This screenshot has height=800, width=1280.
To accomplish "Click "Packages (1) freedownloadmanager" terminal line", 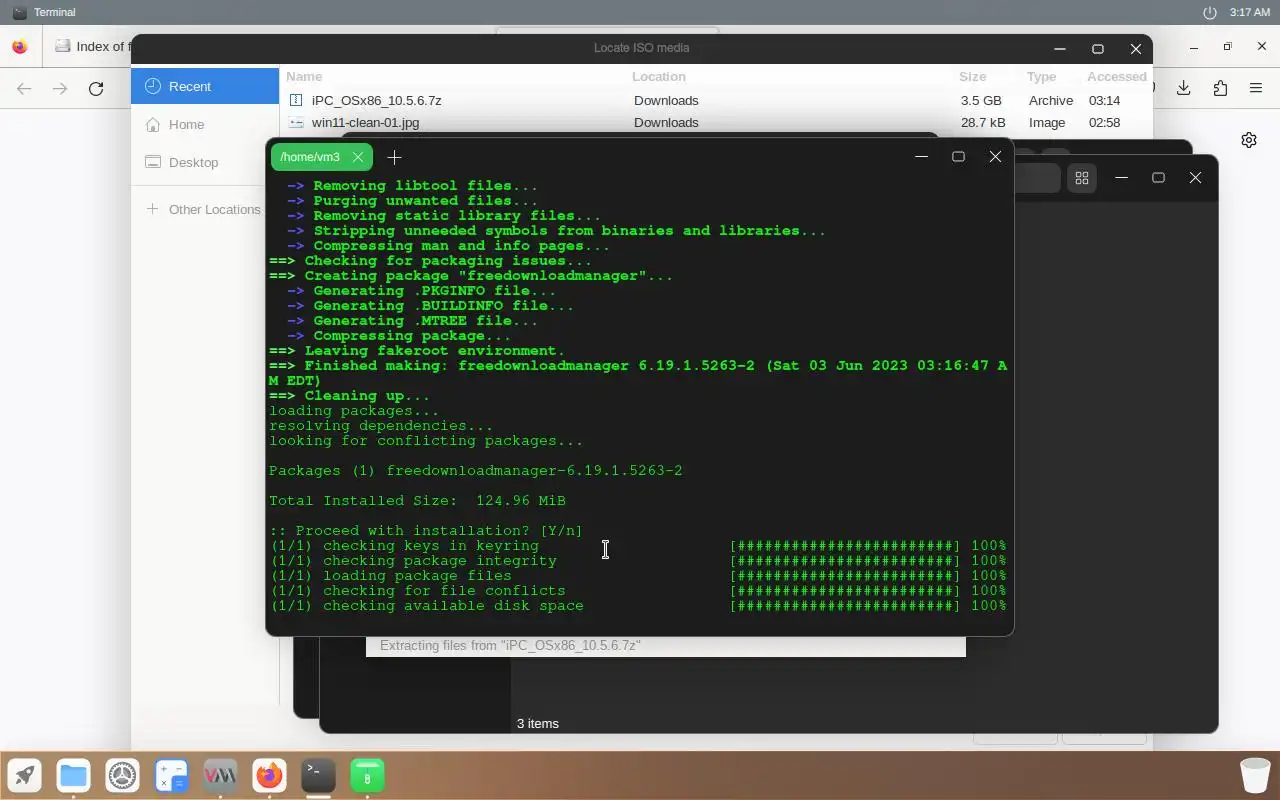I will [476, 470].
